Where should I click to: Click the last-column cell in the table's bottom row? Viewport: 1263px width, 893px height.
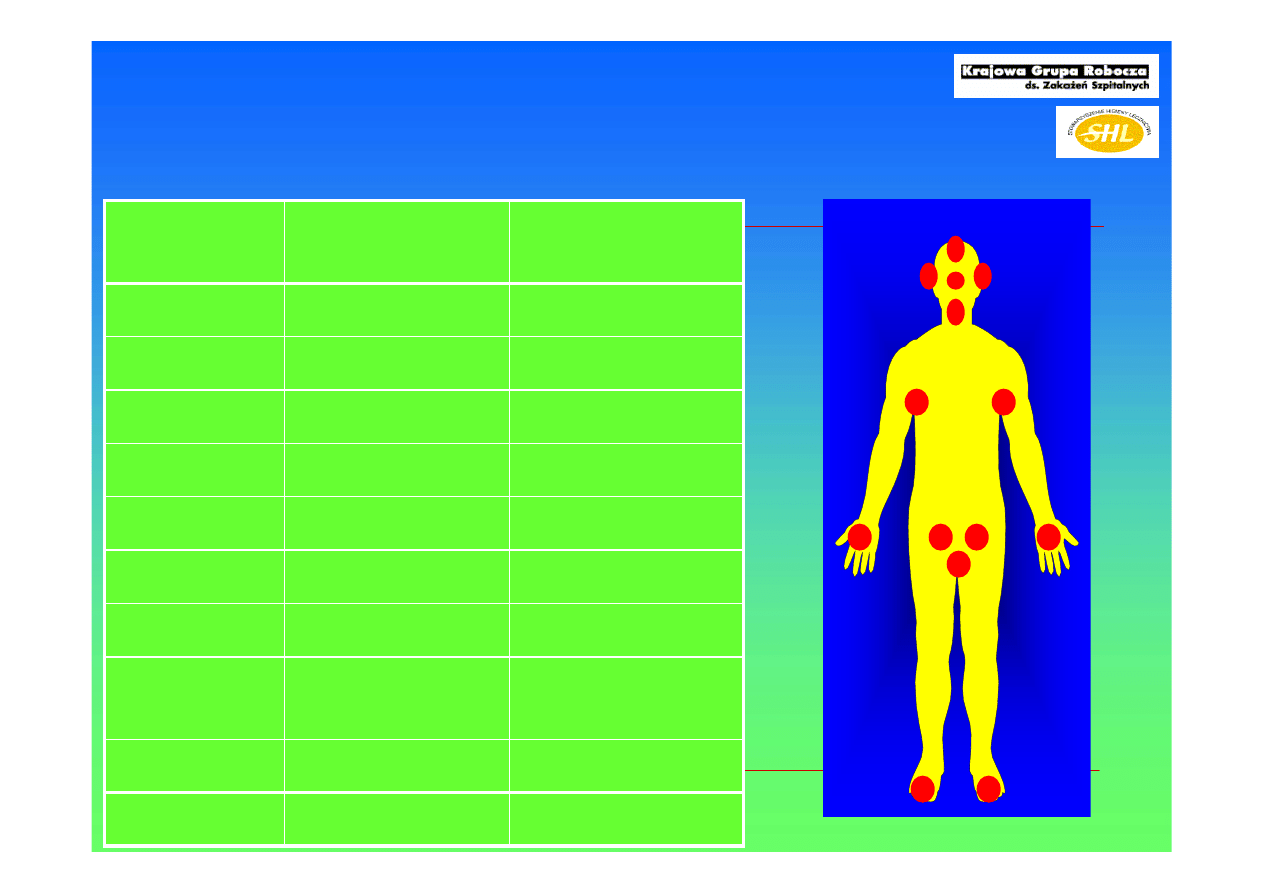click(625, 819)
